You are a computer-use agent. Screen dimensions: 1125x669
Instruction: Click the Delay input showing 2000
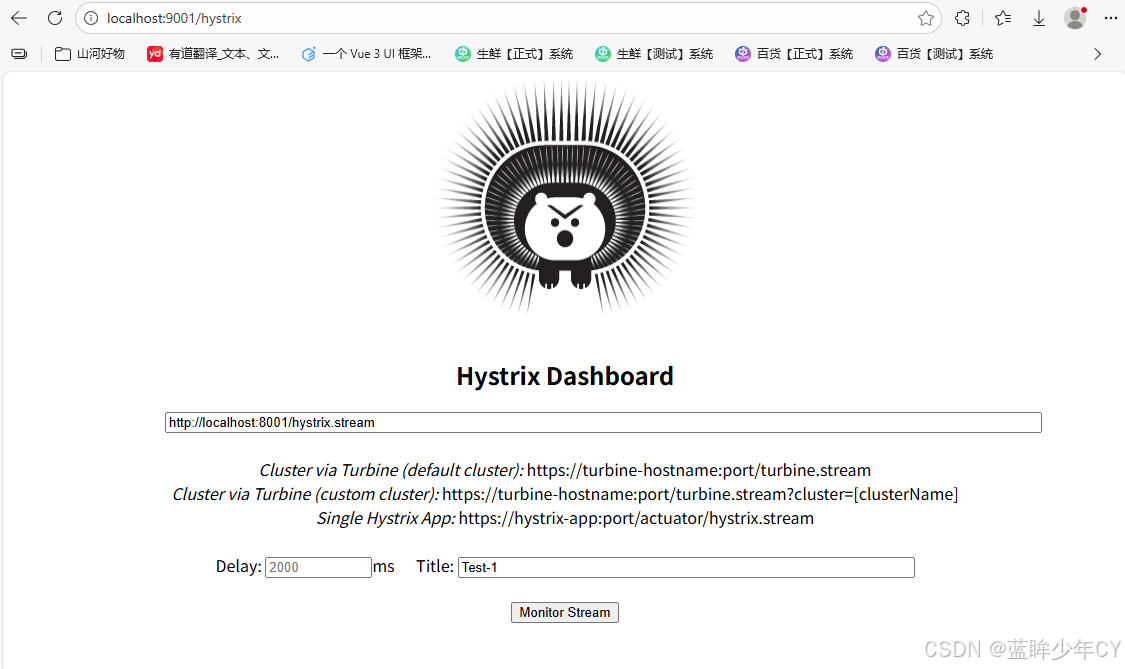pos(318,567)
